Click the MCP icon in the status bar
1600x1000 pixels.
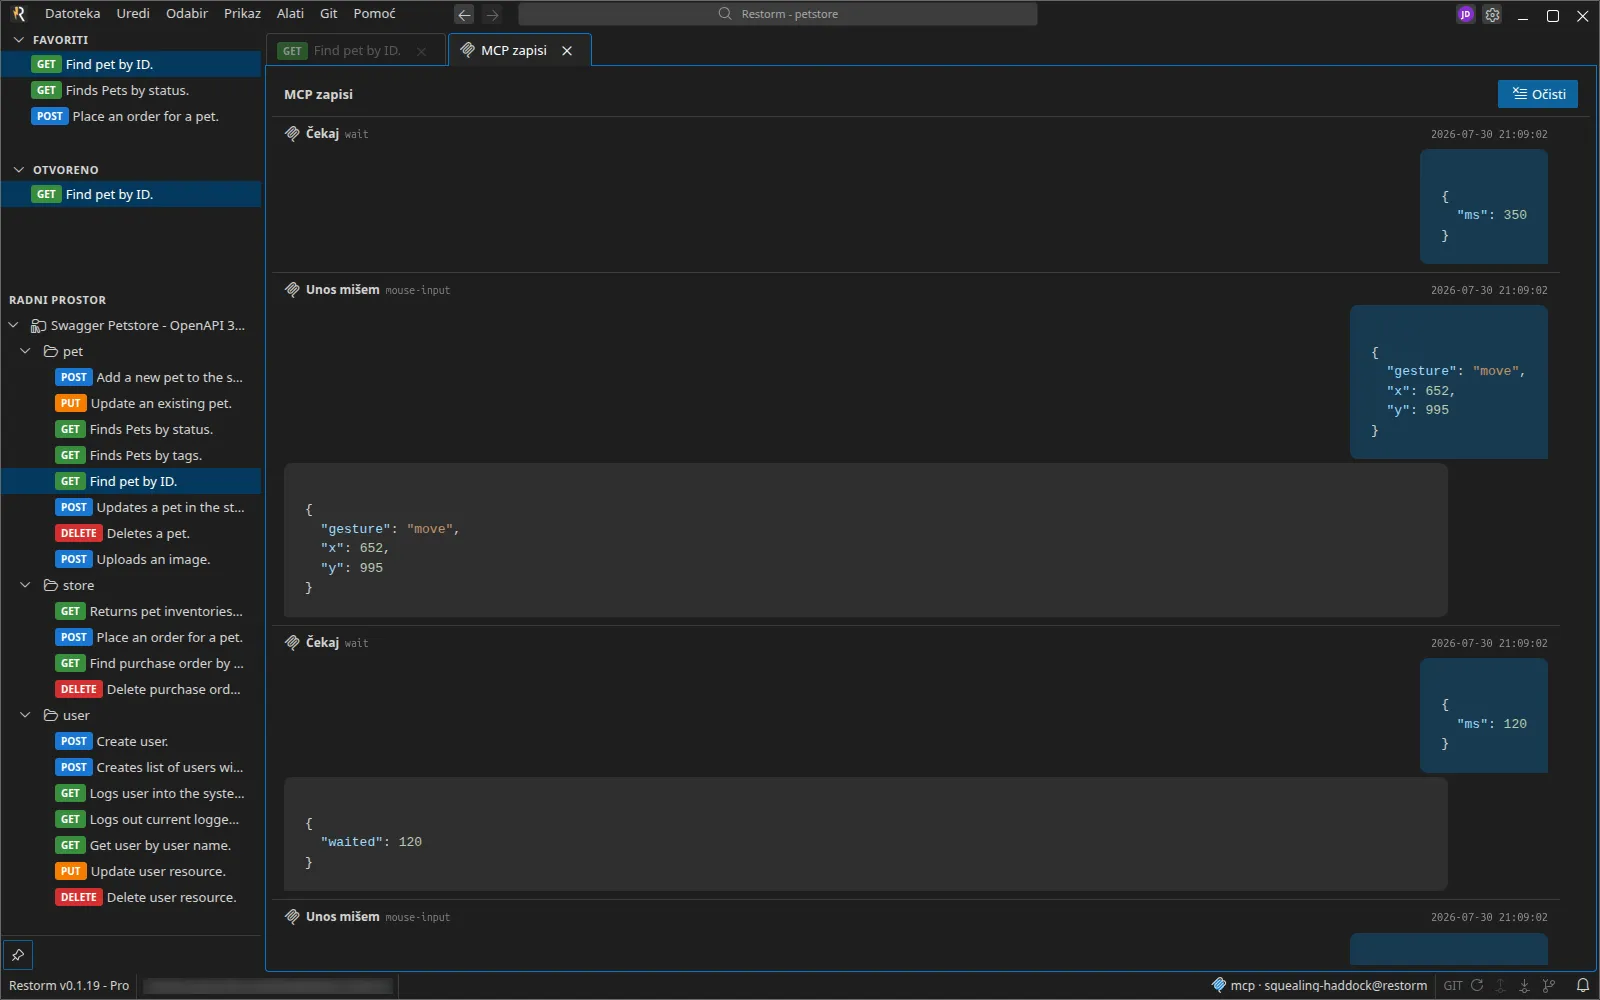[1218, 985]
